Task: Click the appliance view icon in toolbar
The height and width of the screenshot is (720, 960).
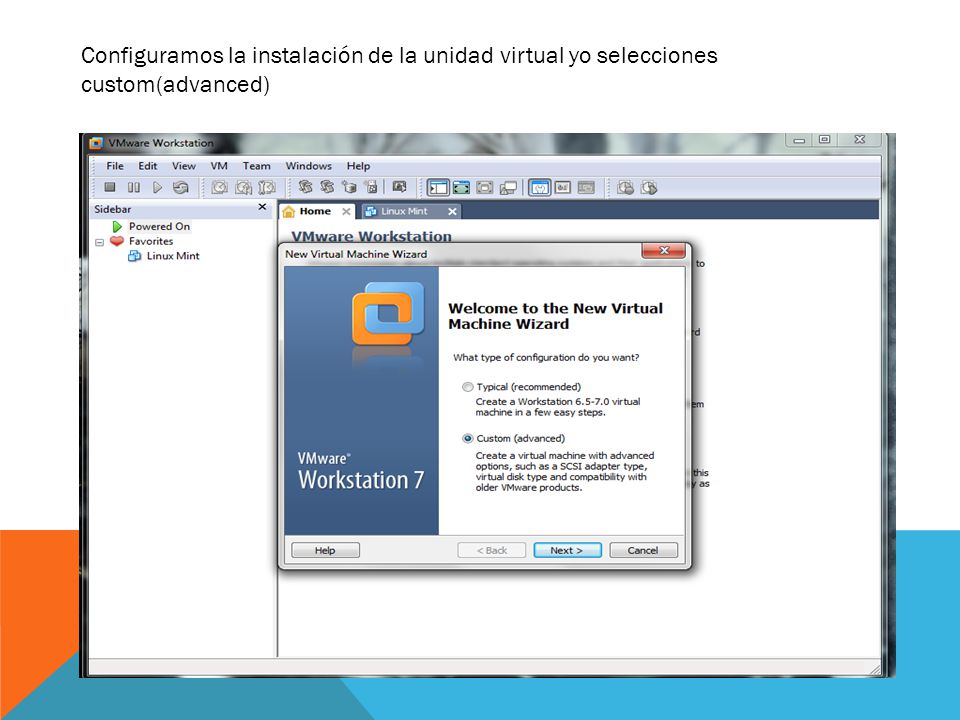Action: 586,187
